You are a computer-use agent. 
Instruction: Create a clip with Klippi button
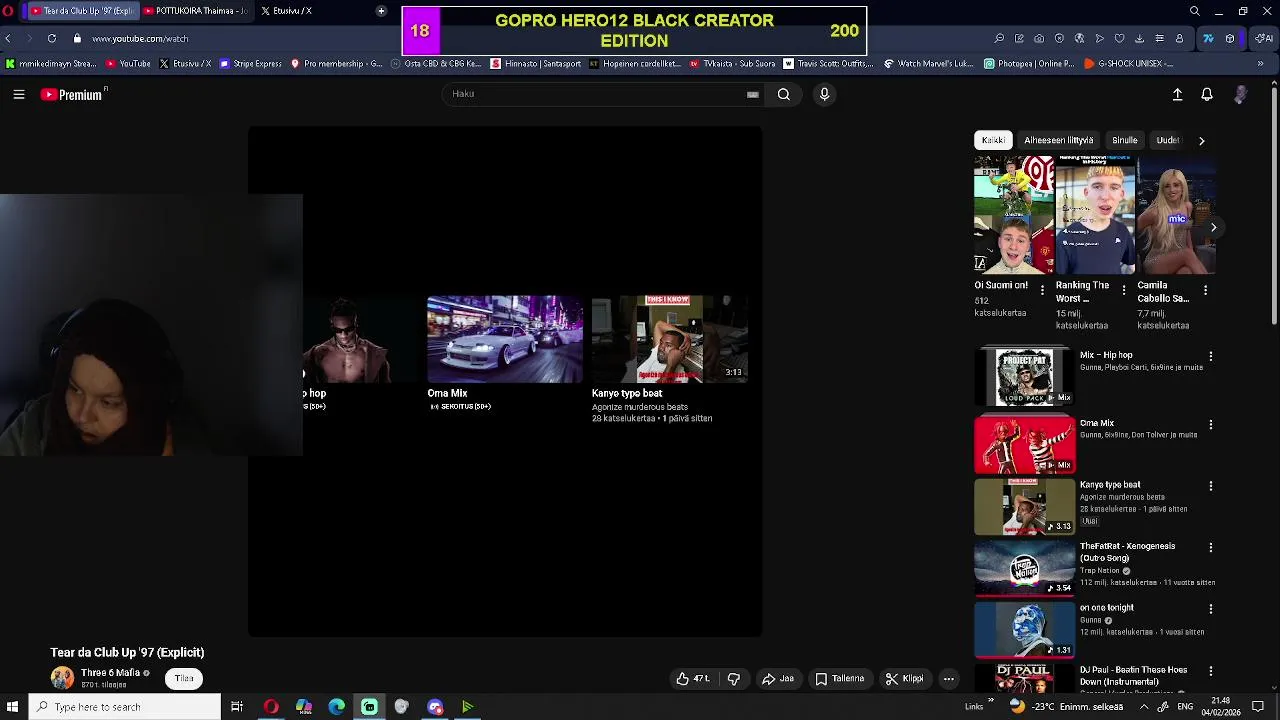(905, 678)
